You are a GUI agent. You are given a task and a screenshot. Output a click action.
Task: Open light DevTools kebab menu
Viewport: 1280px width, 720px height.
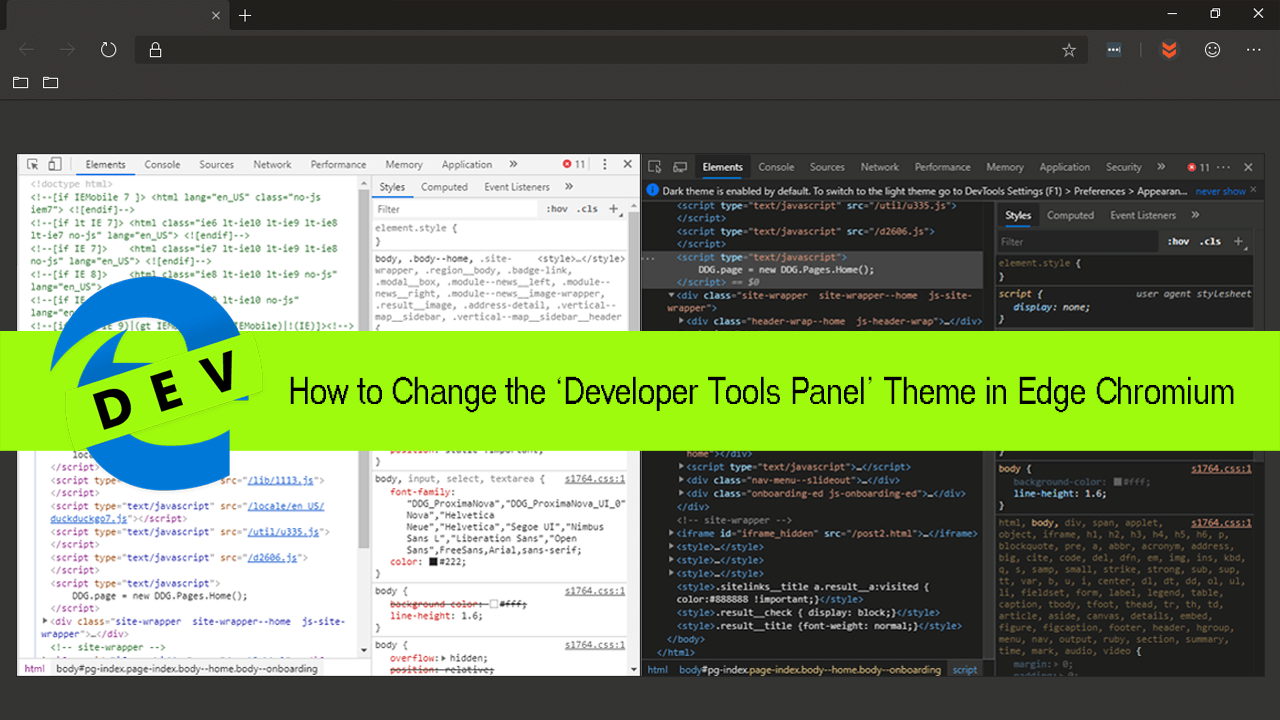[x=604, y=165]
